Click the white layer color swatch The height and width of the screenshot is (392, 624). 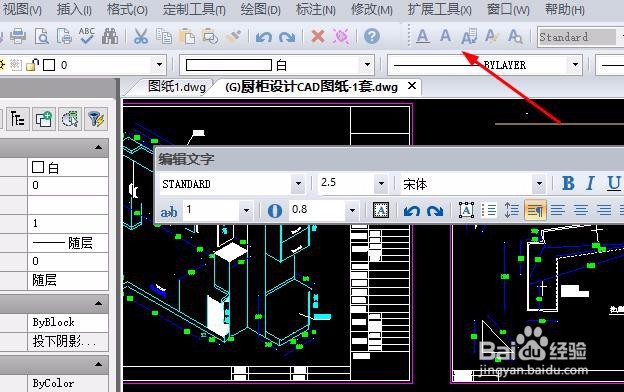pos(49,65)
